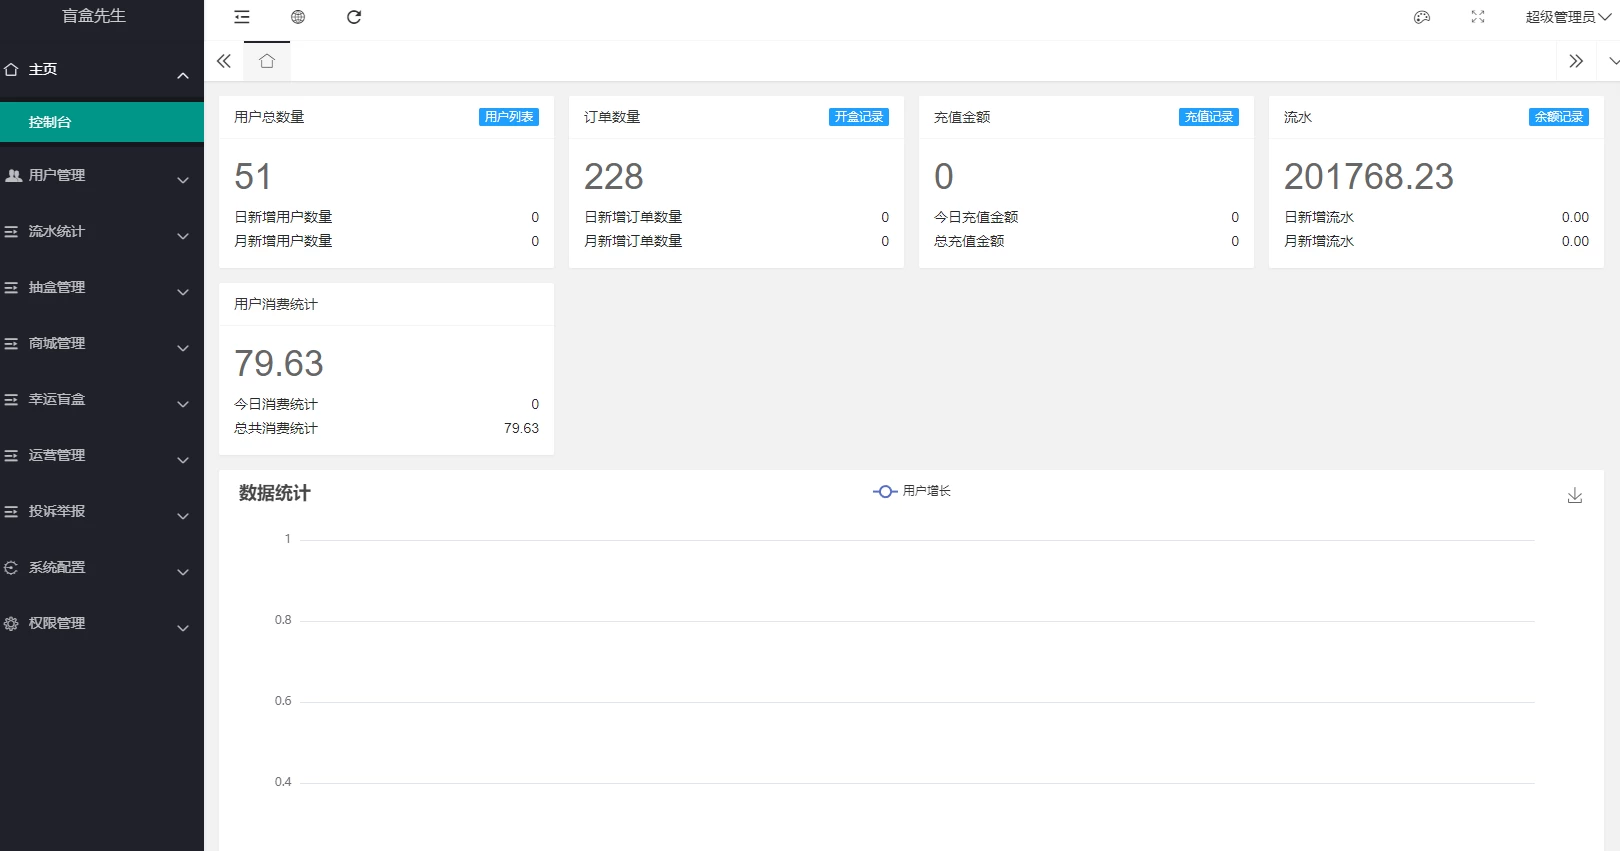Expand the 抽盒管理 sidebar menu
This screenshot has height=851, width=1620.
tap(100, 288)
